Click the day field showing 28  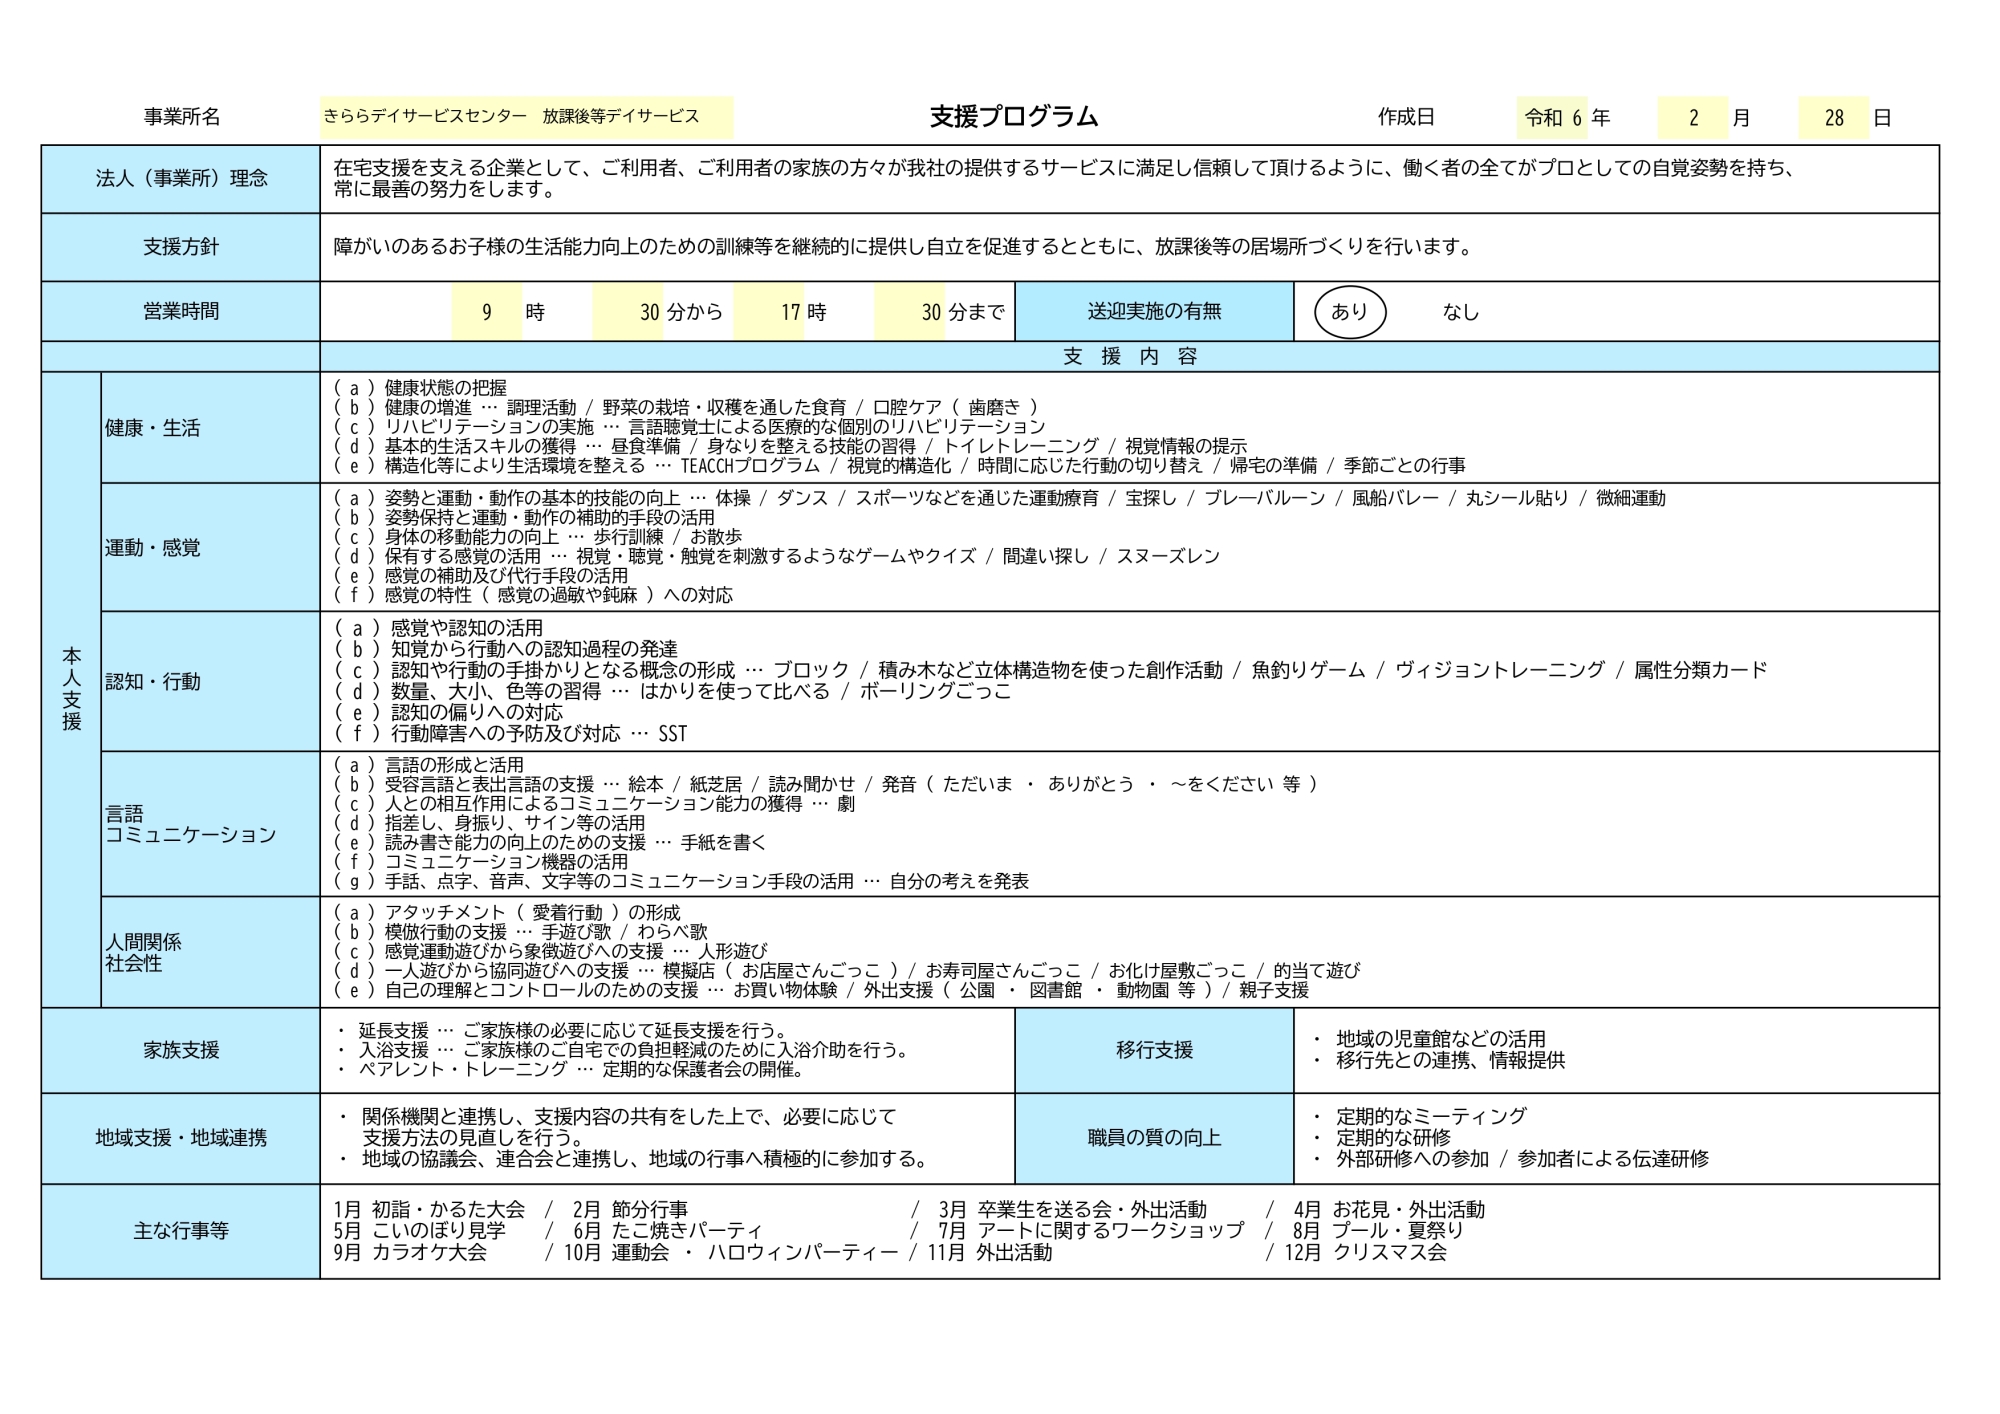1833,118
